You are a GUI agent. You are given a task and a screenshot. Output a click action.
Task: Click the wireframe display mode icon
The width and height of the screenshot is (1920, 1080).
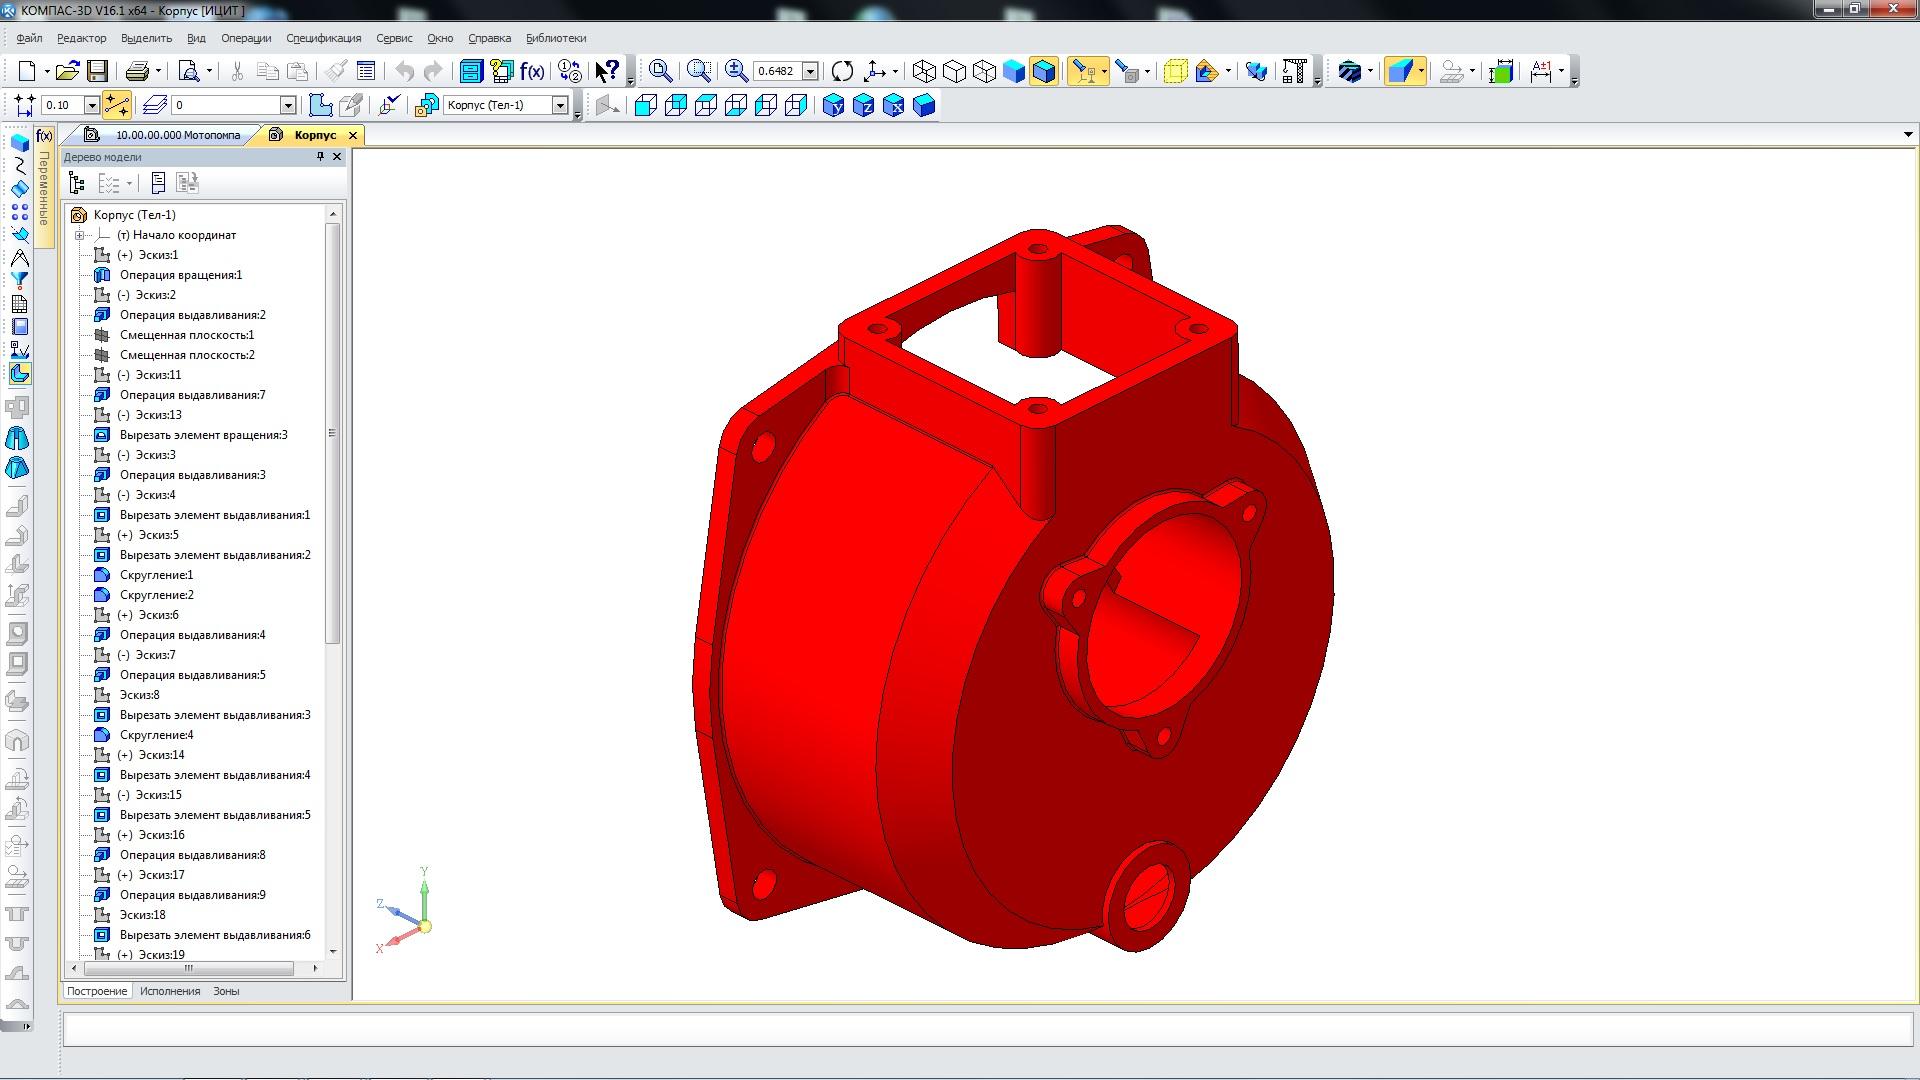pyautogui.click(x=924, y=71)
